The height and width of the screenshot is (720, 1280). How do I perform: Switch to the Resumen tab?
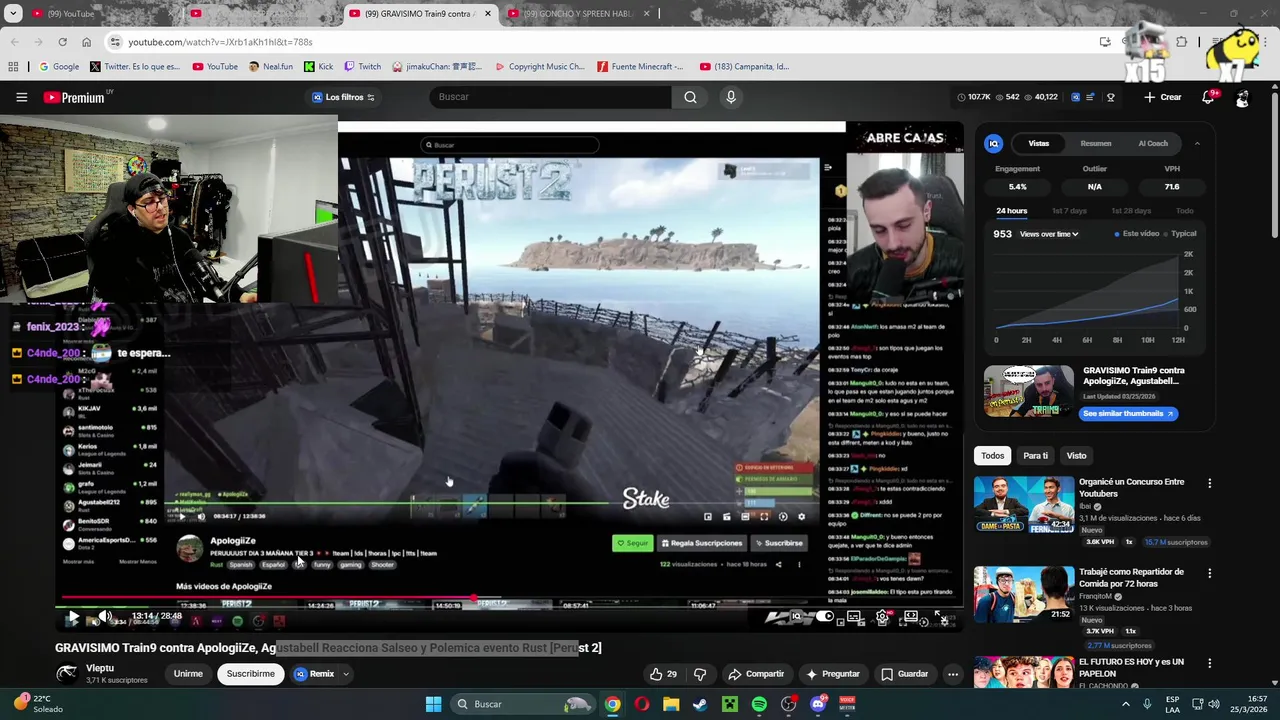1095,143
